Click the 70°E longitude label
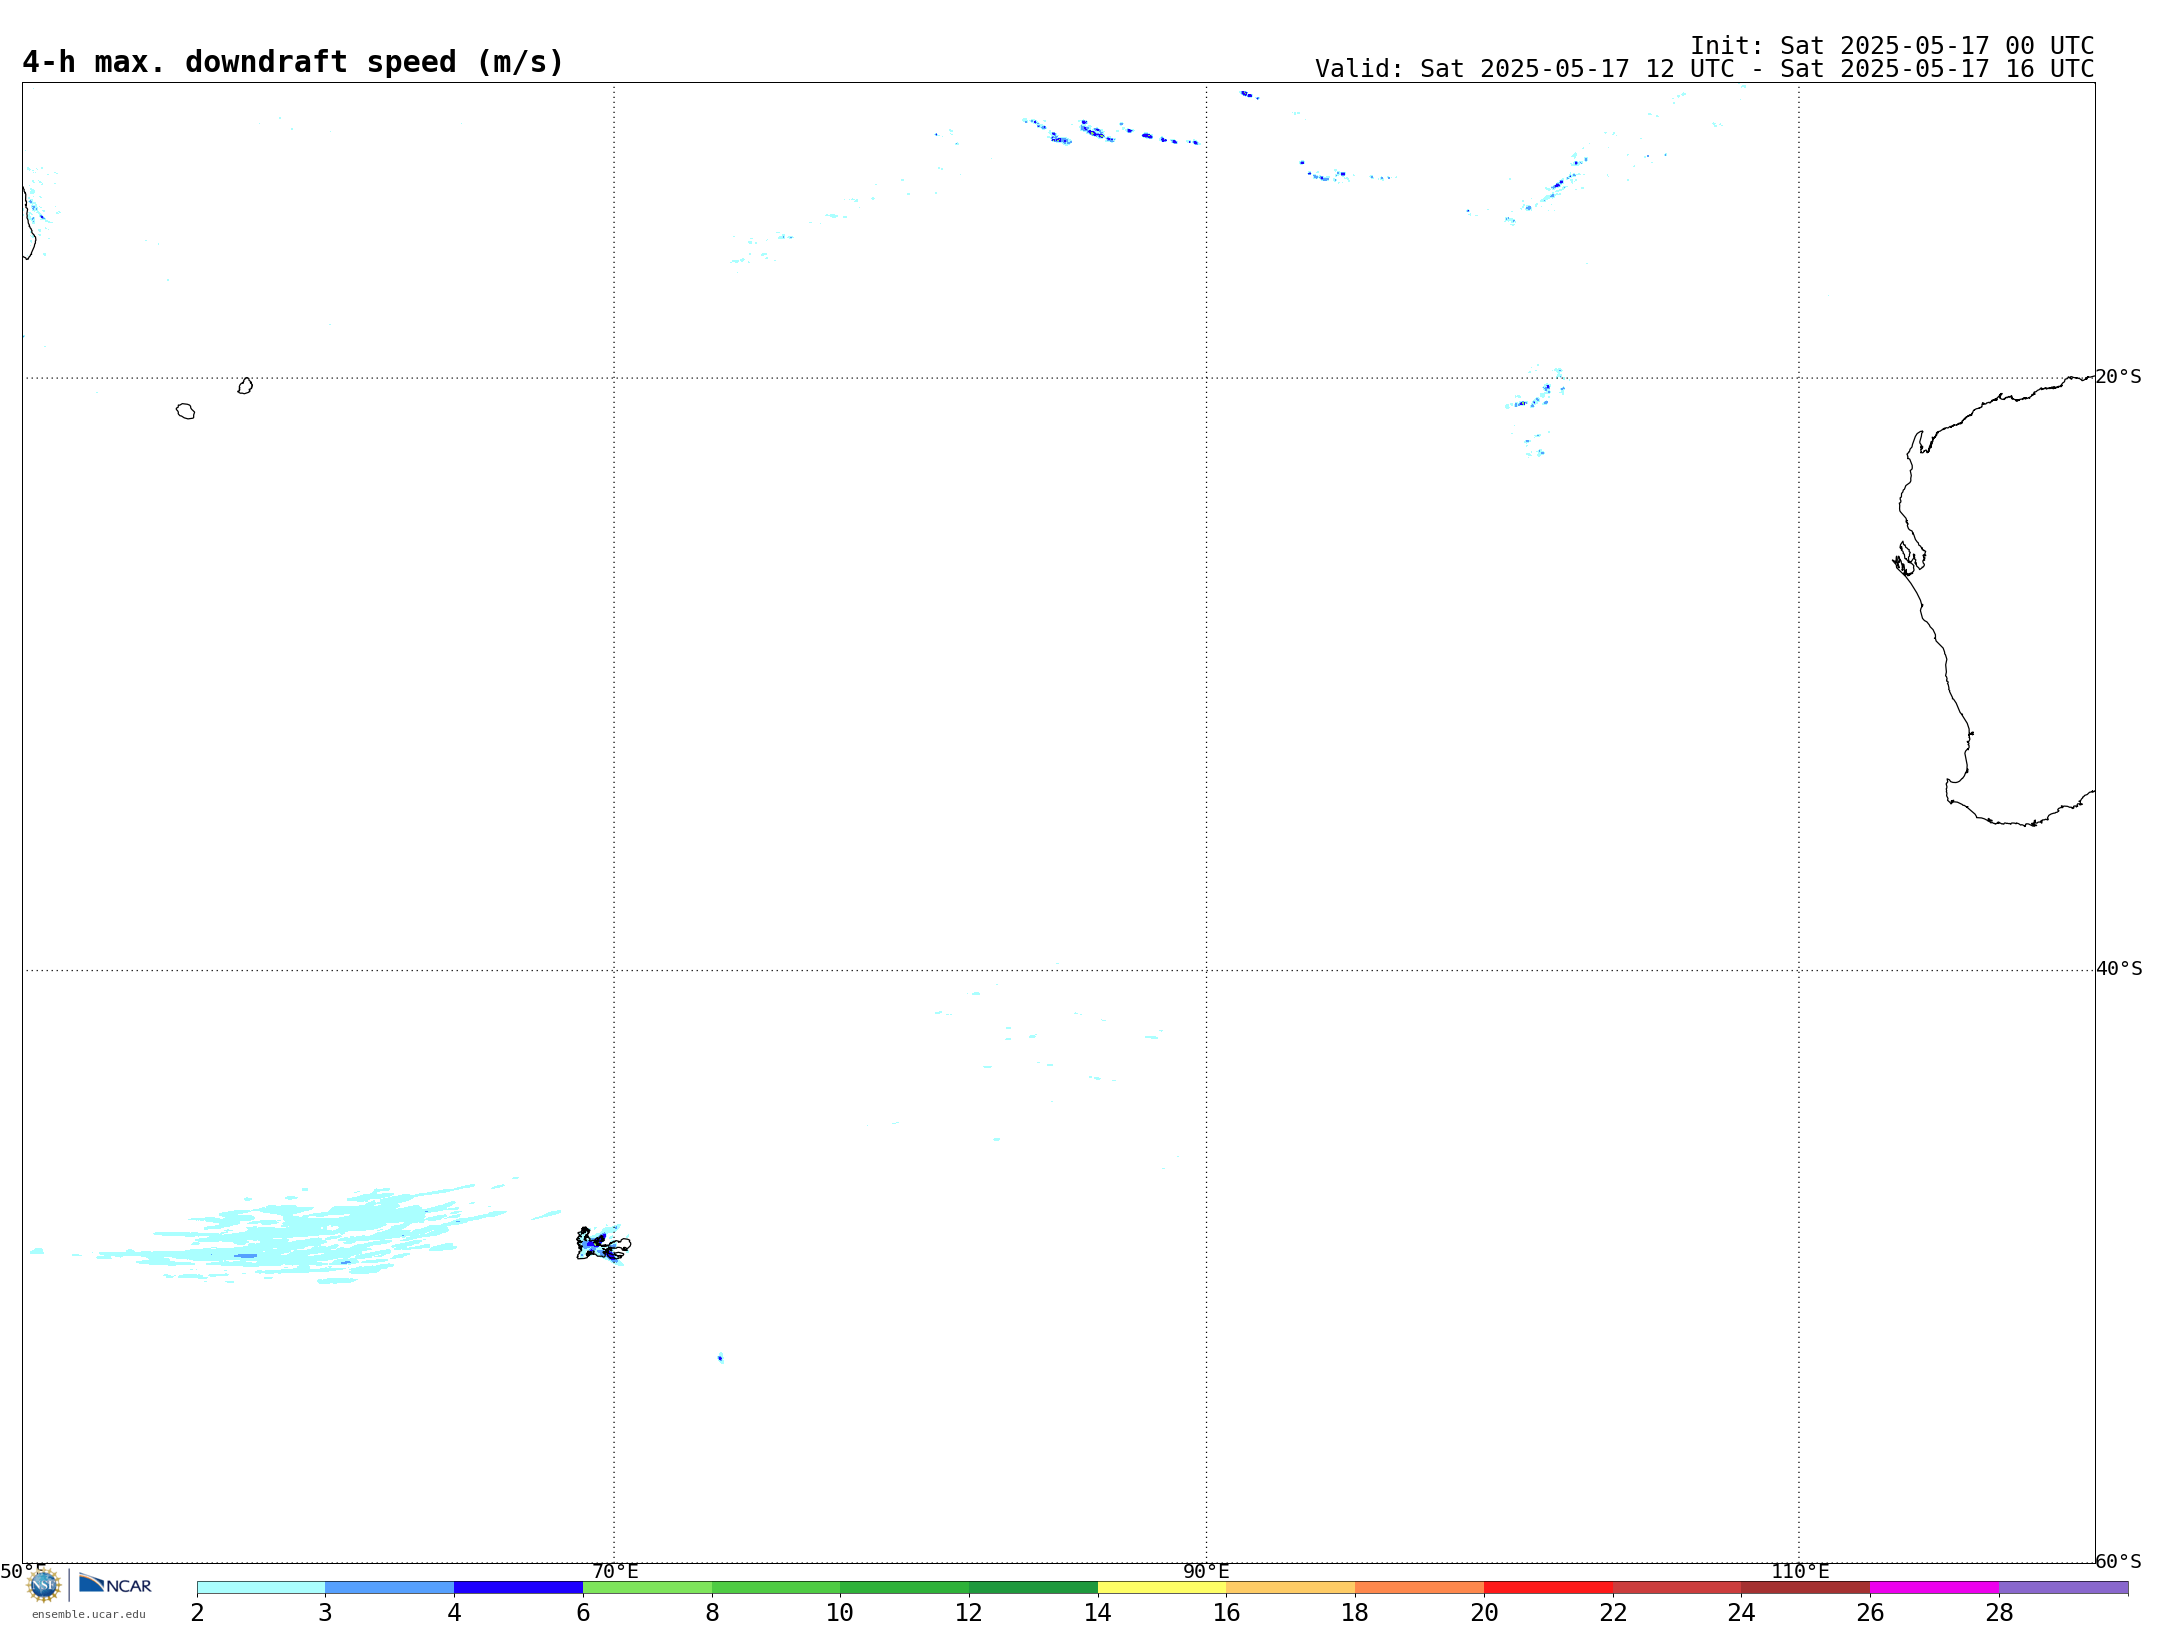The height and width of the screenshot is (1626, 2160). [615, 1572]
